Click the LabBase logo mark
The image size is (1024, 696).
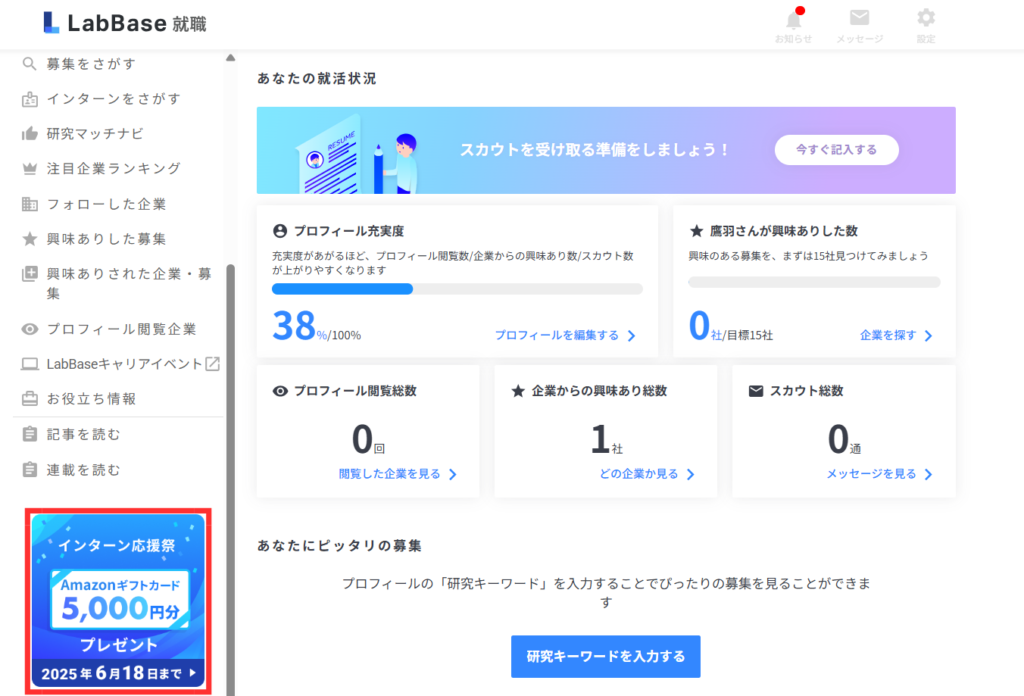click(x=51, y=22)
